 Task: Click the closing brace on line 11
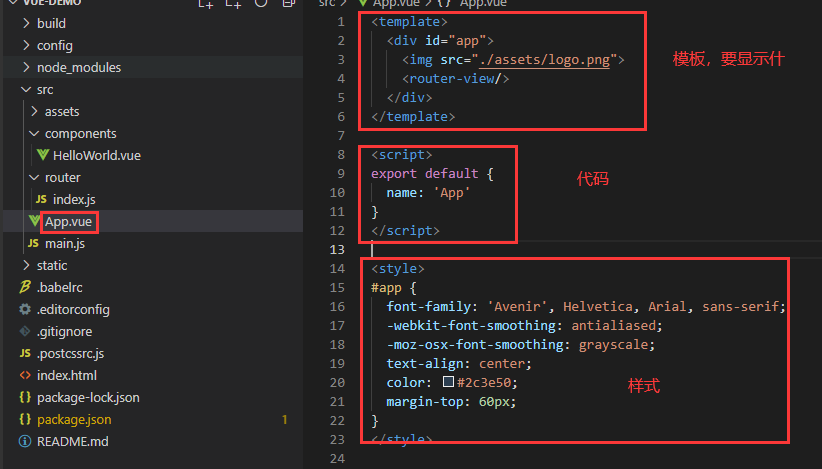(375, 212)
